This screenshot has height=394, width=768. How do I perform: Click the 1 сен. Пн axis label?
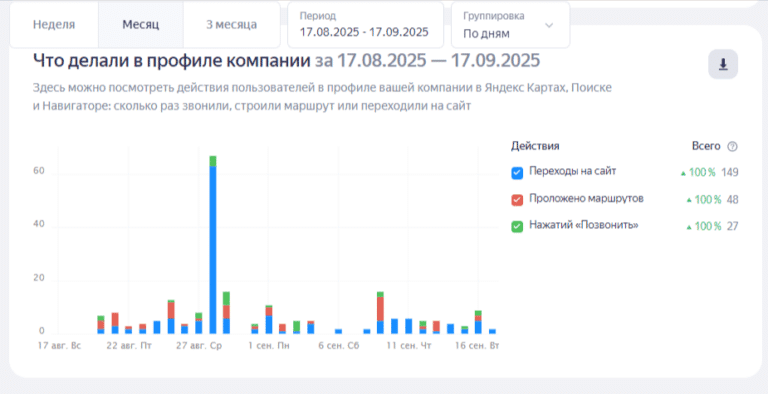coord(269,346)
